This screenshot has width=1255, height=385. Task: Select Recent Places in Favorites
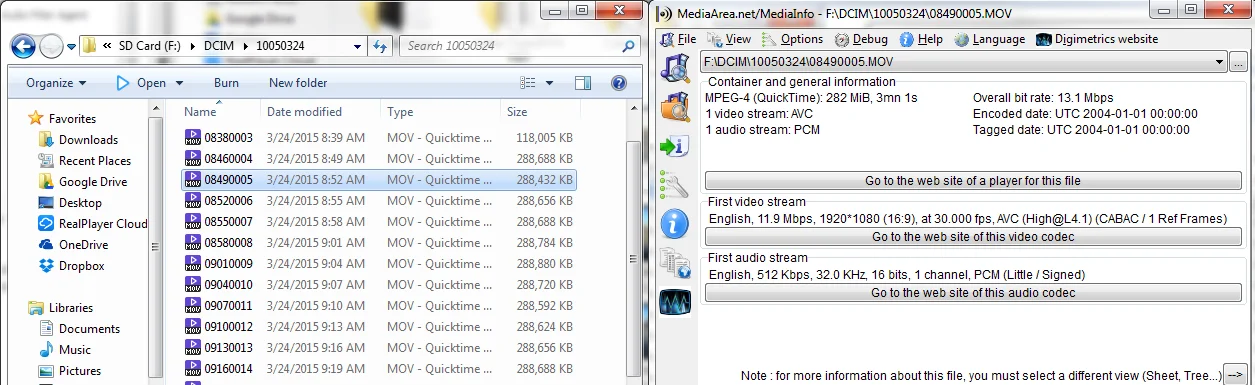[x=95, y=161]
